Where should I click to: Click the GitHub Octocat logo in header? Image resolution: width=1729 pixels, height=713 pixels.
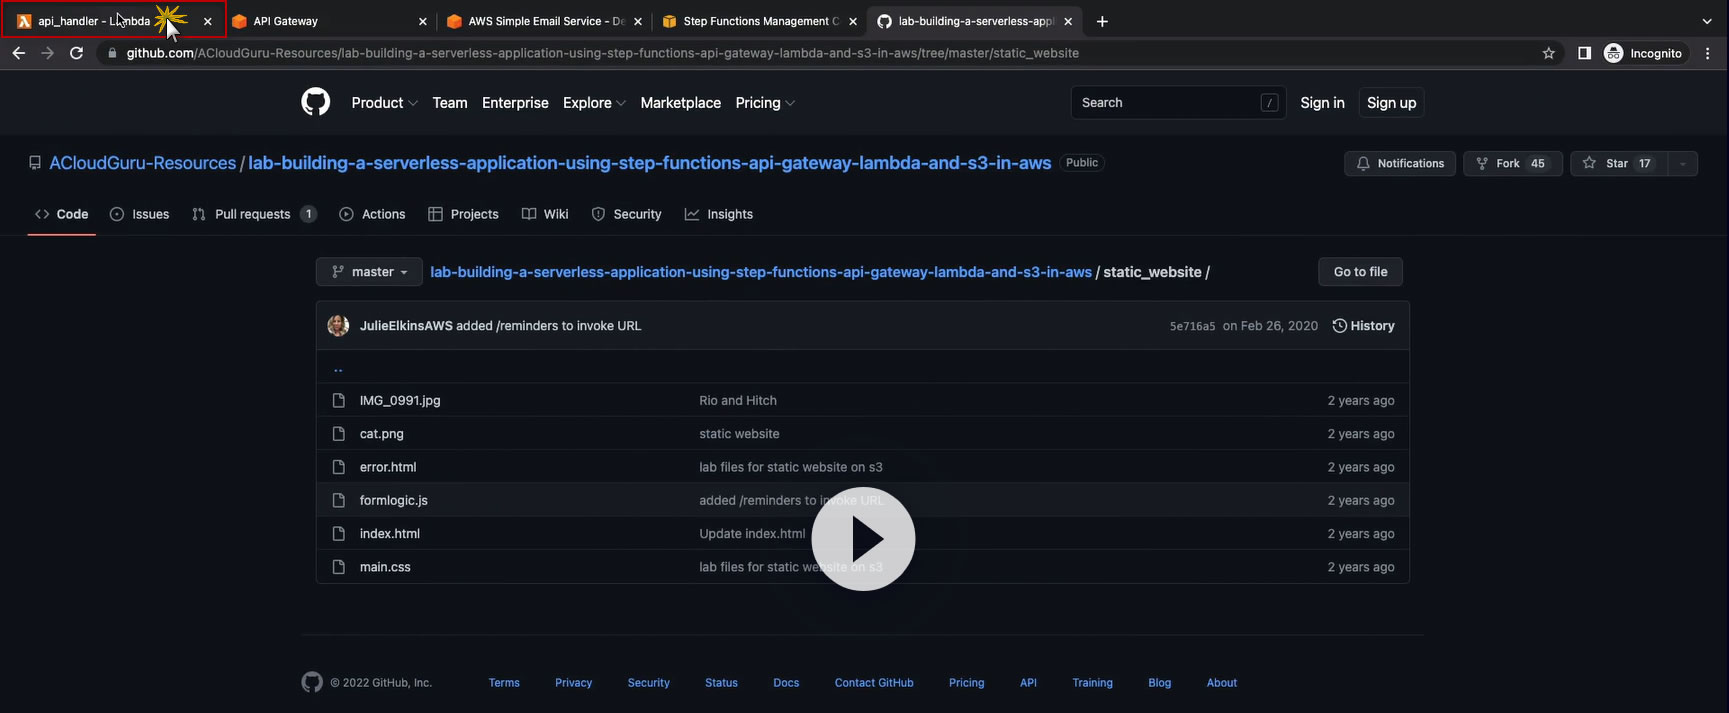click(x=315, y=102)
